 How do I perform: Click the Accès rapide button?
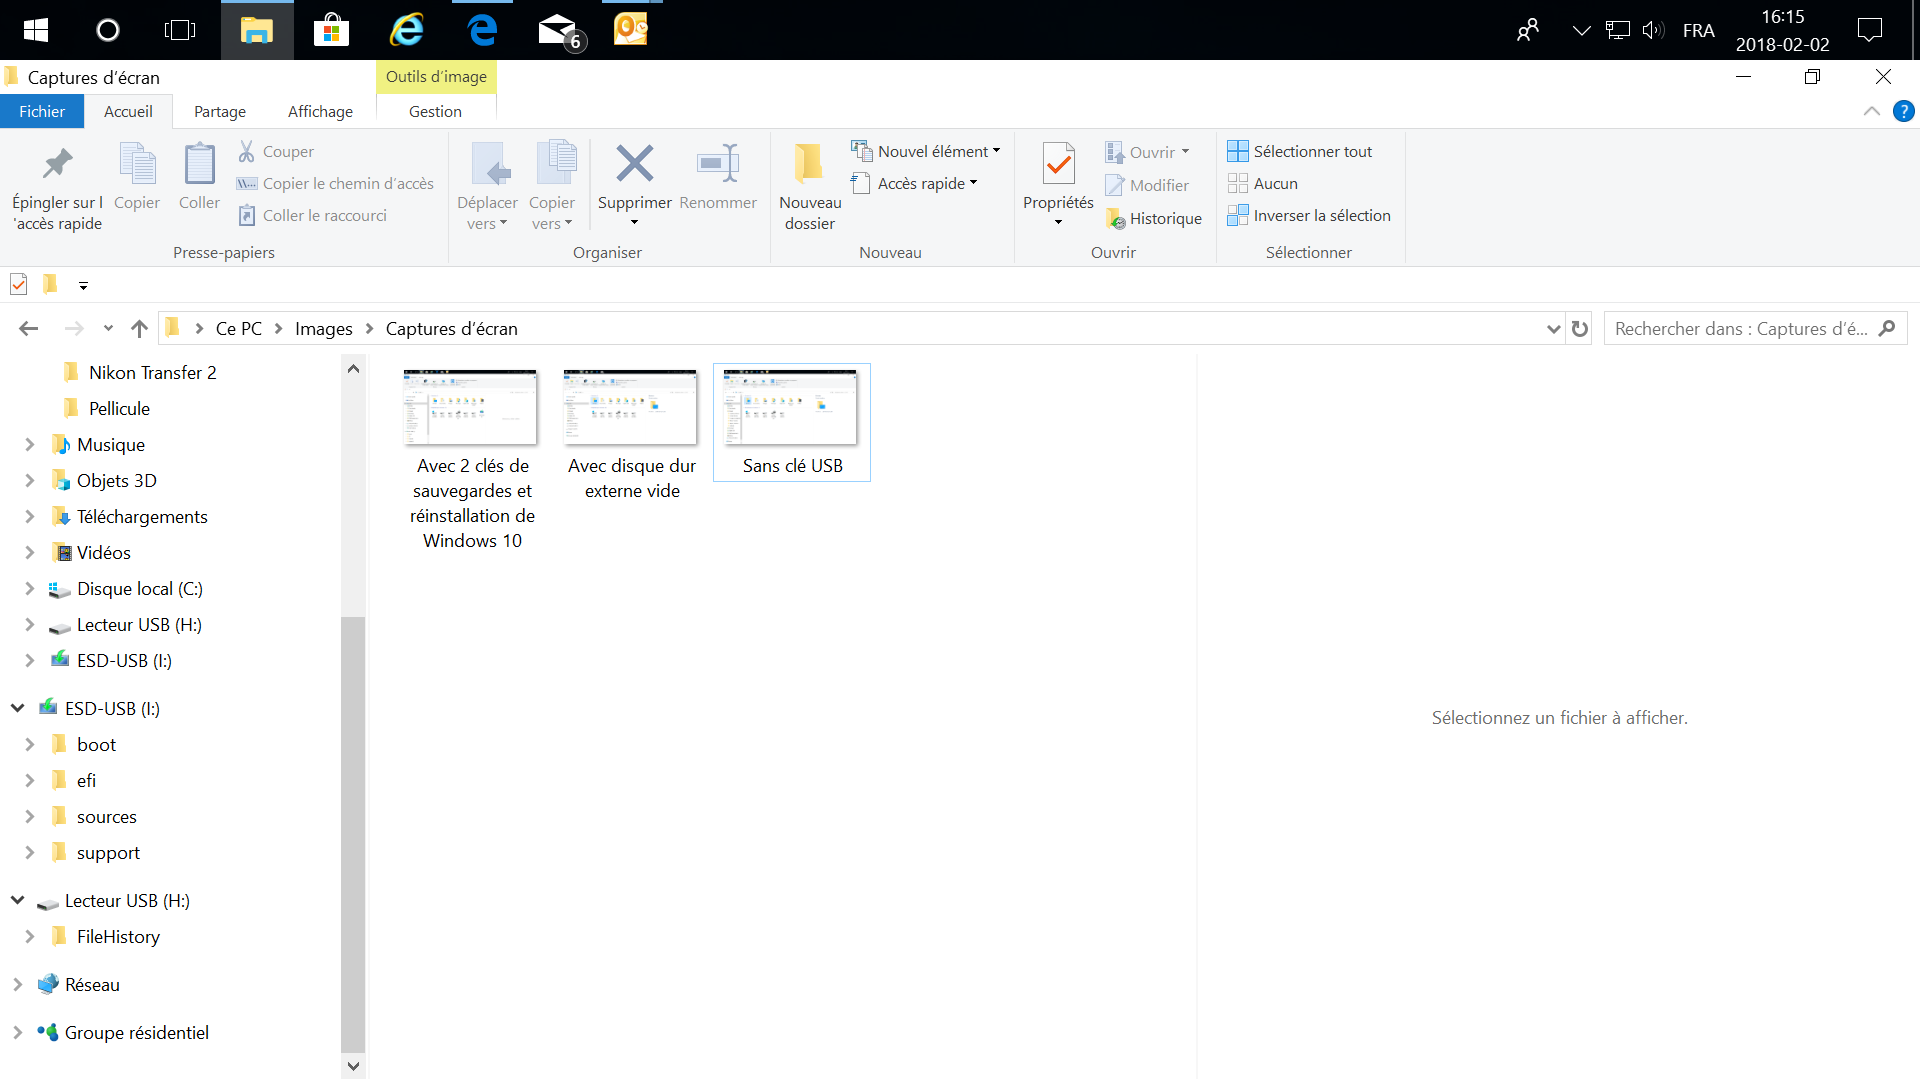921,184
